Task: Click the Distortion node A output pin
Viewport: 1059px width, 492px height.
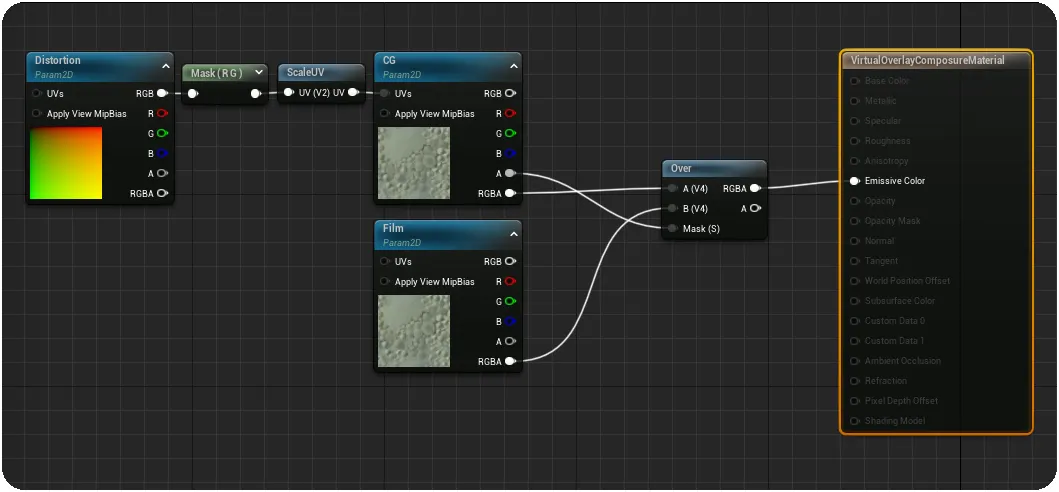Action: [162, 173]
